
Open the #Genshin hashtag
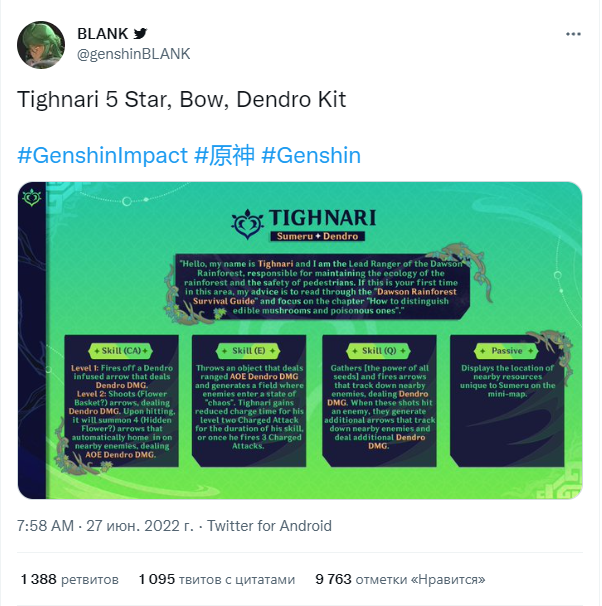311,155
